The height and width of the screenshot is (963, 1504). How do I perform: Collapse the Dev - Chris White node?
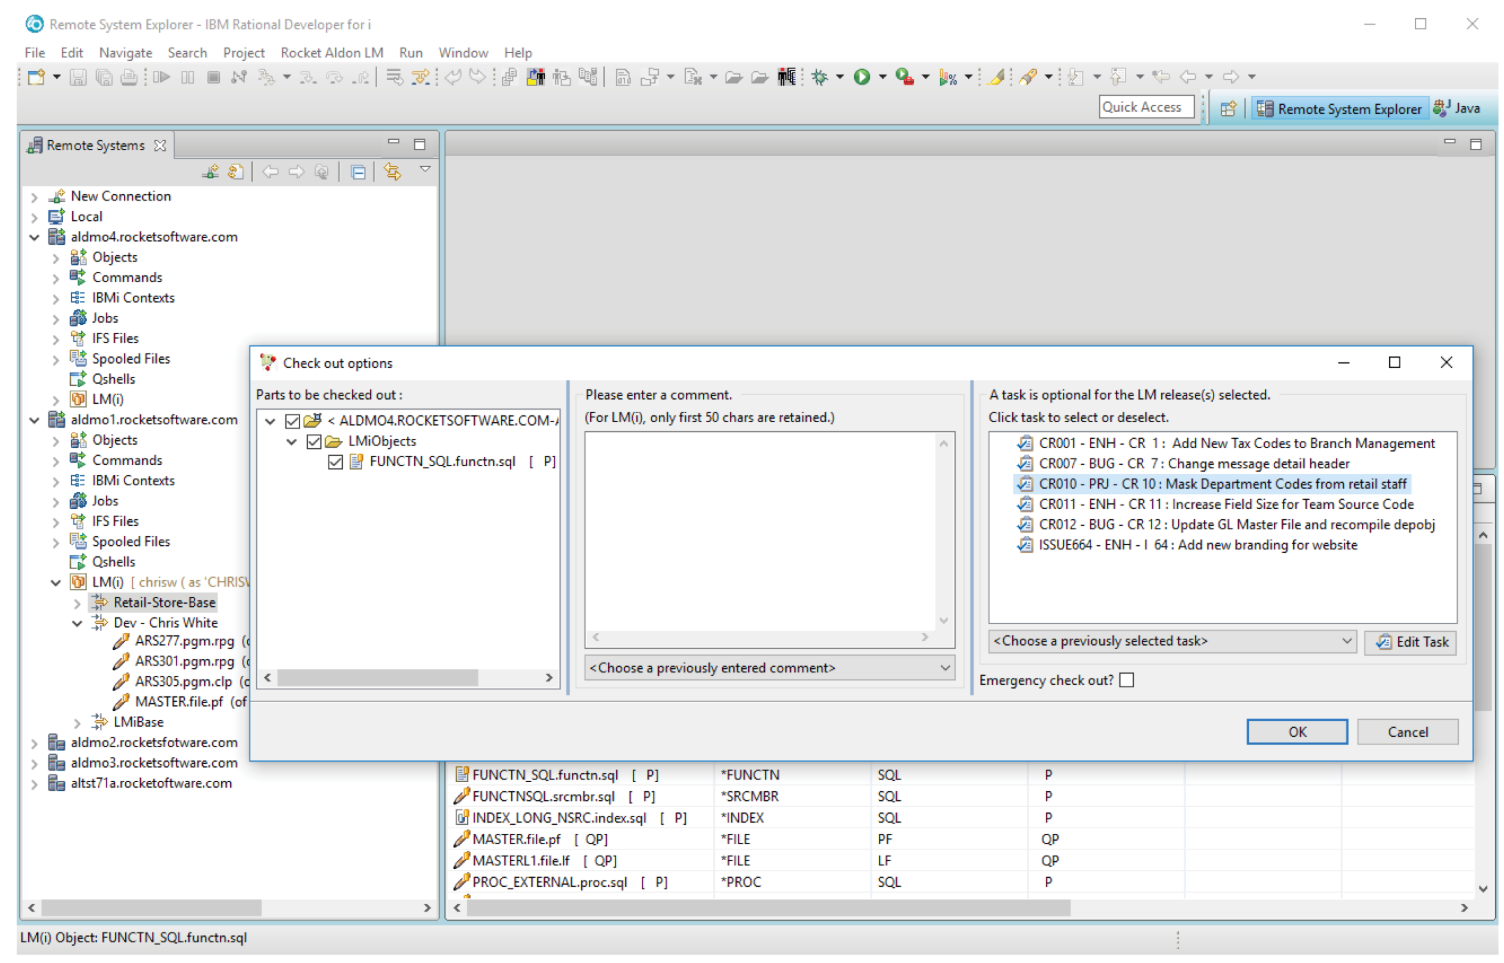click(77, 623)
